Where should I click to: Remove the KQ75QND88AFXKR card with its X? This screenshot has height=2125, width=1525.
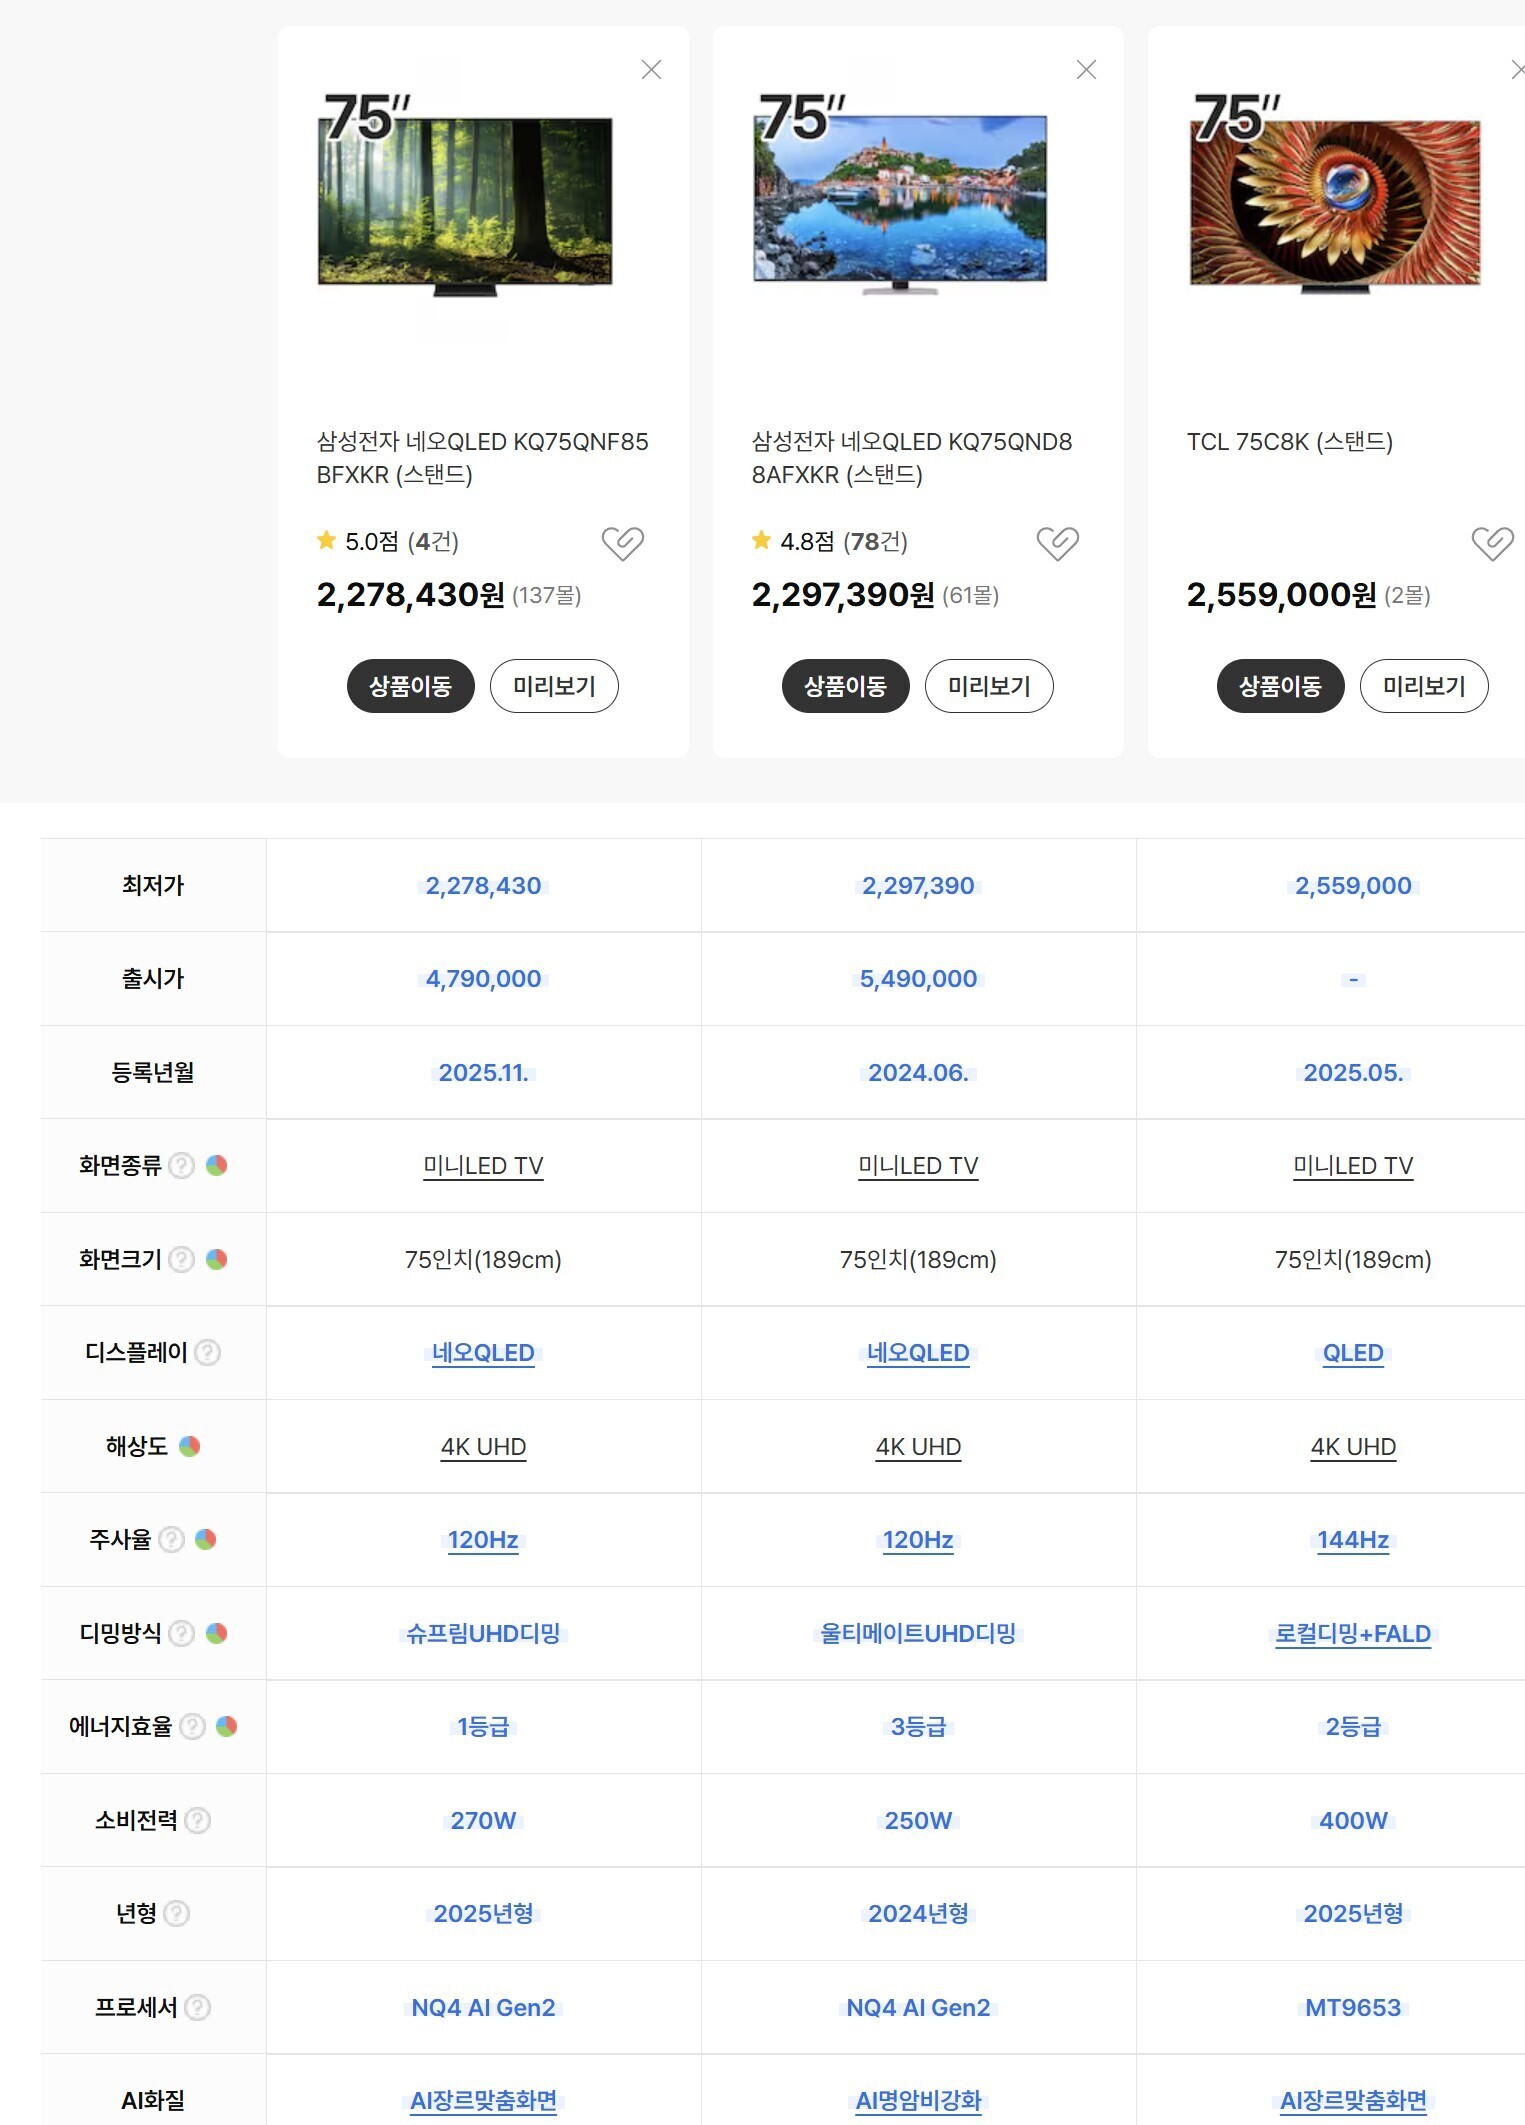point(1086,69)
